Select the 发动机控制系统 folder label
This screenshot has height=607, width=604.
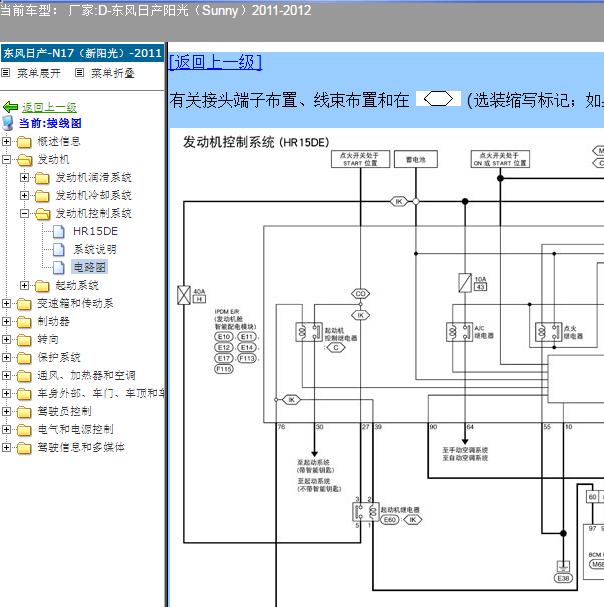[x=93, y=213]
